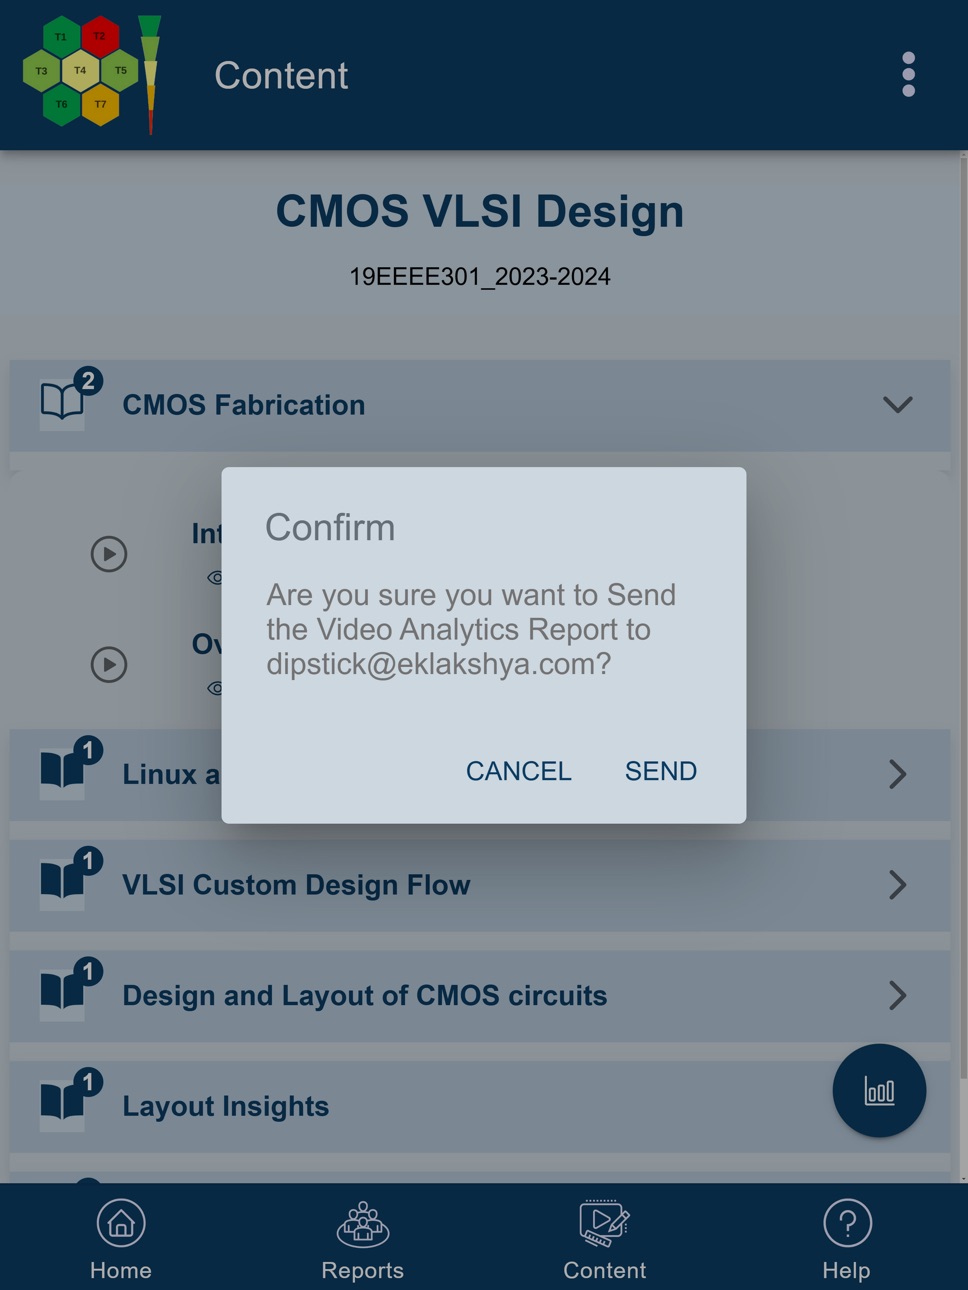Open the Help tab

[x=847, y=1240]
